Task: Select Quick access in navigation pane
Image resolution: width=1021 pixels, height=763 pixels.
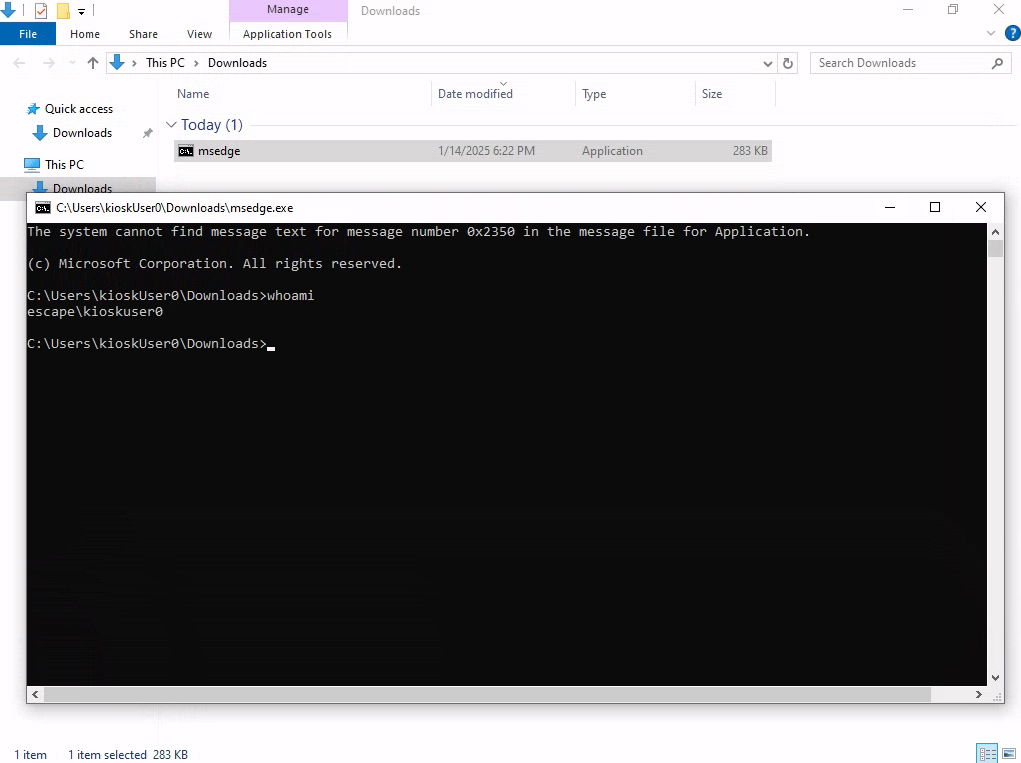Action: 79,109
